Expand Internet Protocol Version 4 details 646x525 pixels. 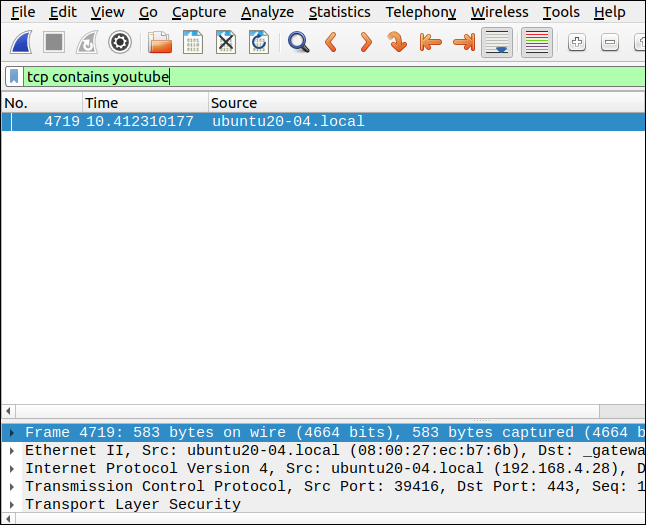[12, 469]
